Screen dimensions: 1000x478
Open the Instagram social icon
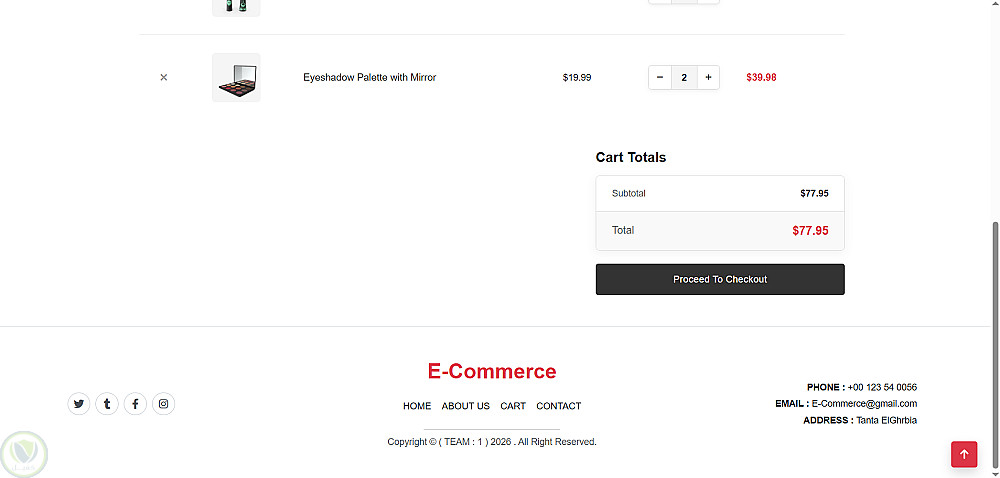[163, 403]
